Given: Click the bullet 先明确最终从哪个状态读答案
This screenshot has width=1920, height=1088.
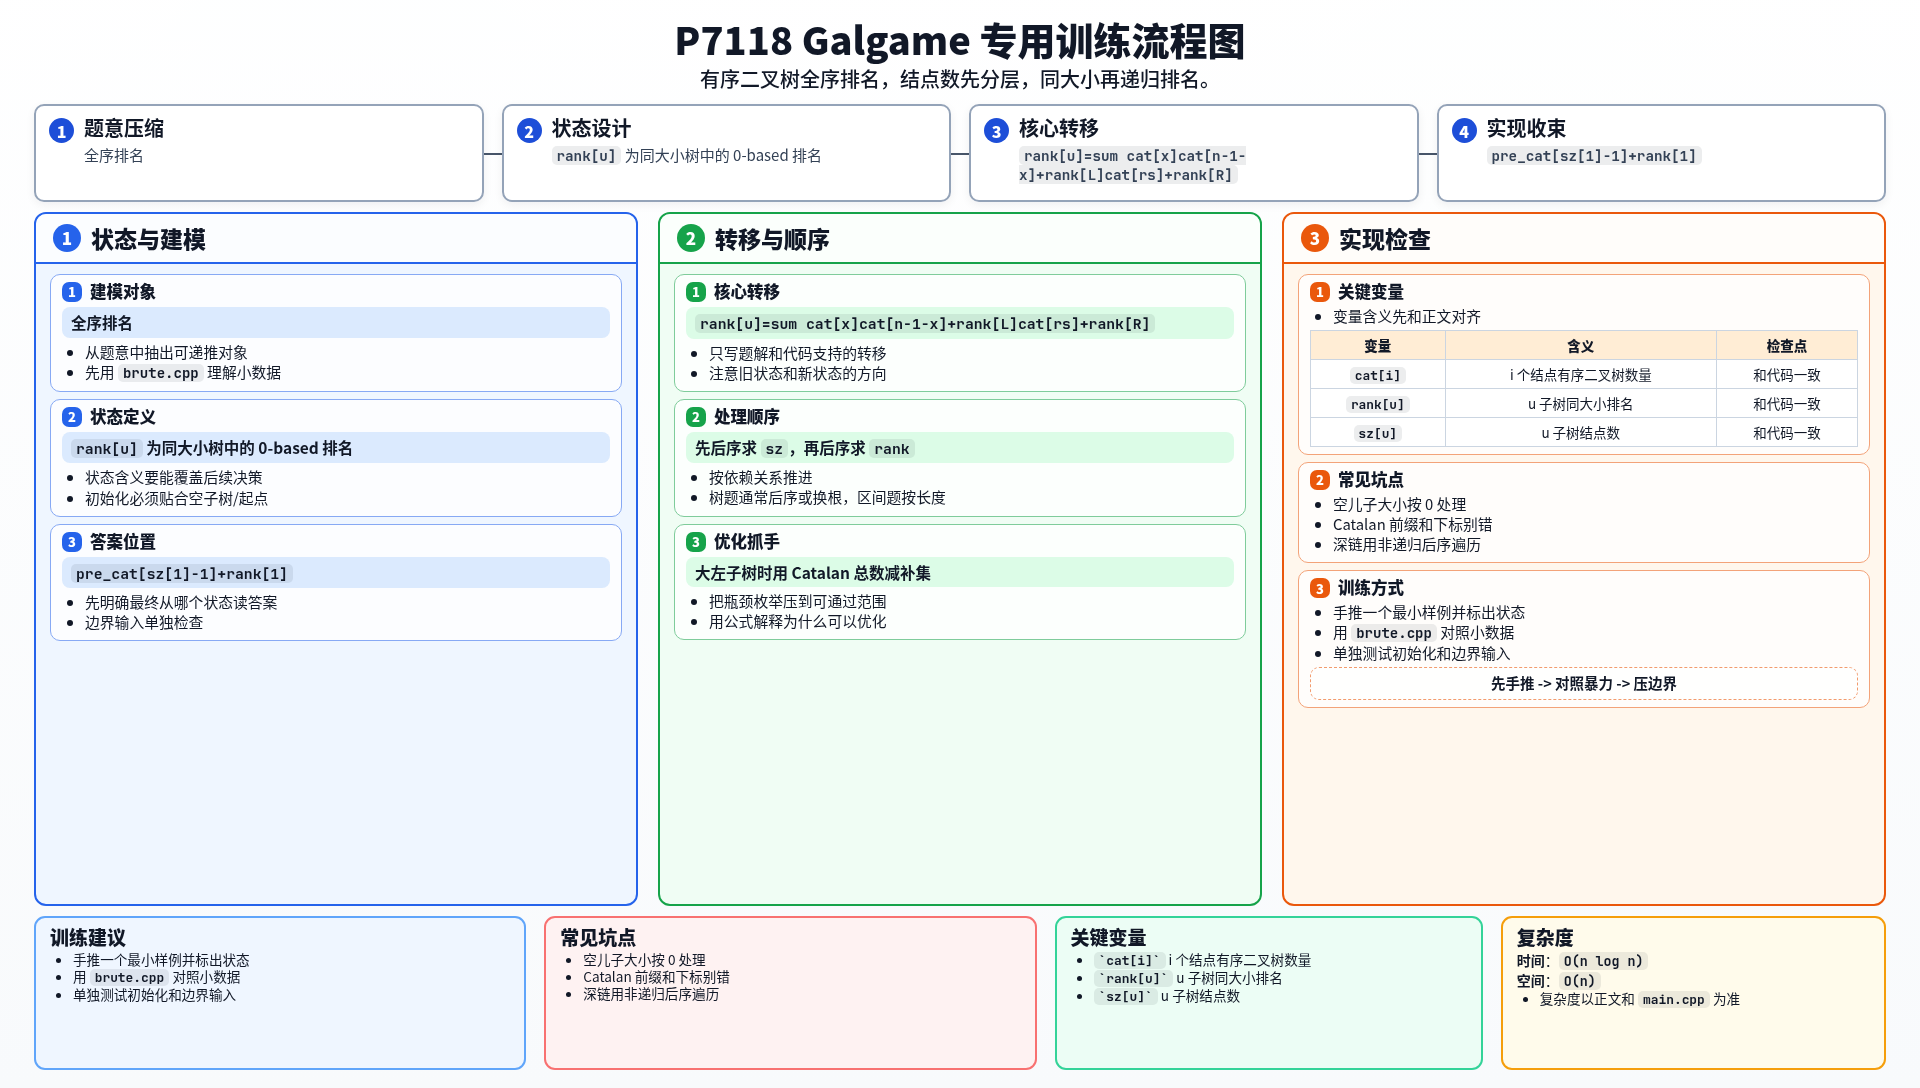Looking at the screenshot, I should [181, 603].
